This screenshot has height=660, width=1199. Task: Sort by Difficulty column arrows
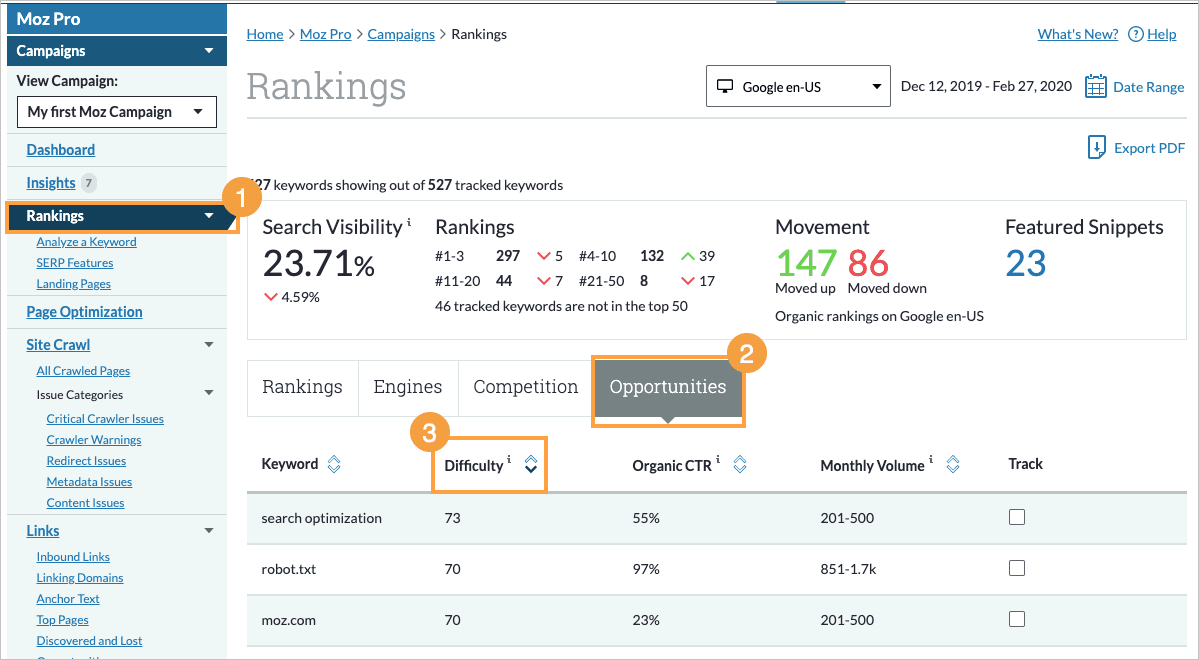point(531,464)
